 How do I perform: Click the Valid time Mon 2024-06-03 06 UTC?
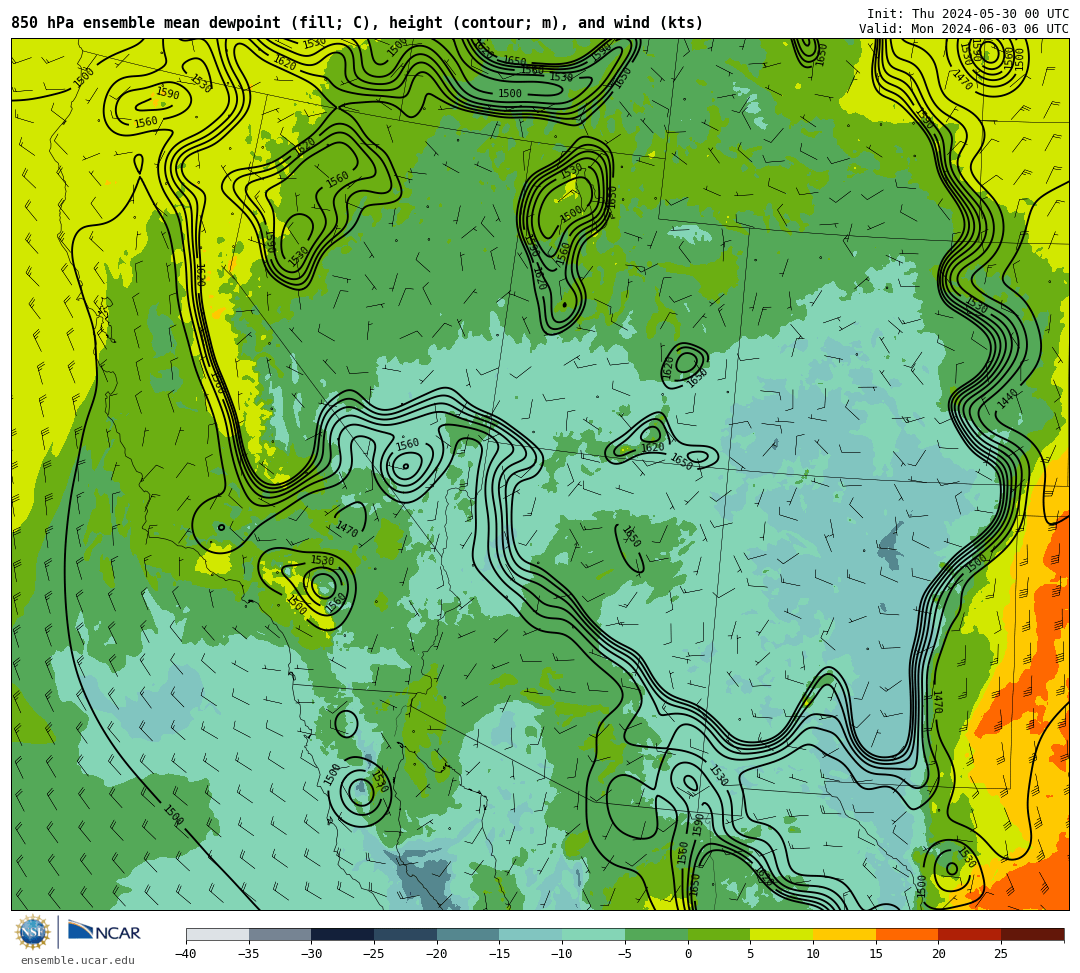tap(964, 29)
